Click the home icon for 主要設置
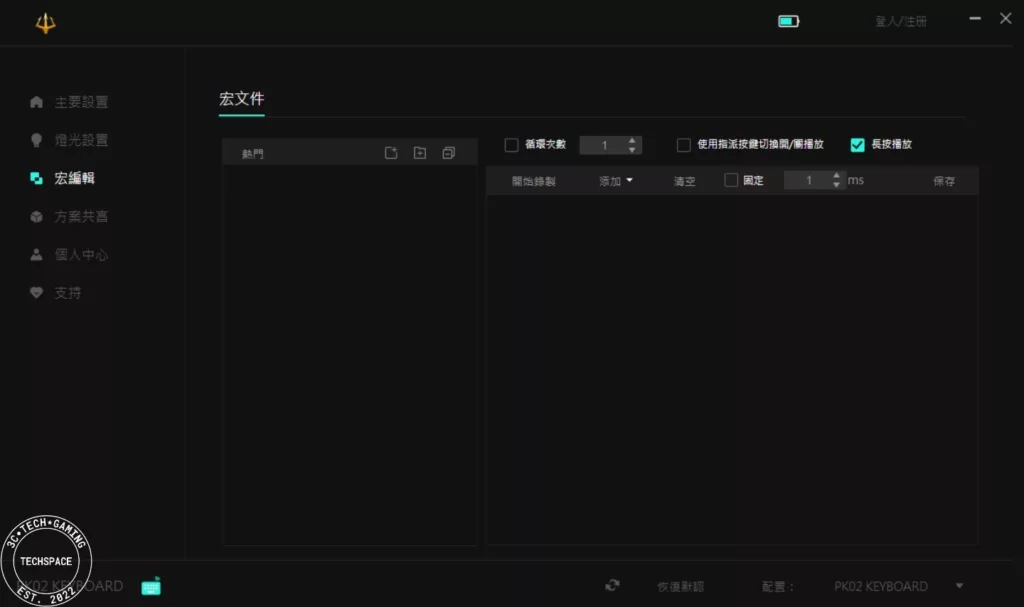The height and width of the screenshot is (607, 1024). click(37, 102)
